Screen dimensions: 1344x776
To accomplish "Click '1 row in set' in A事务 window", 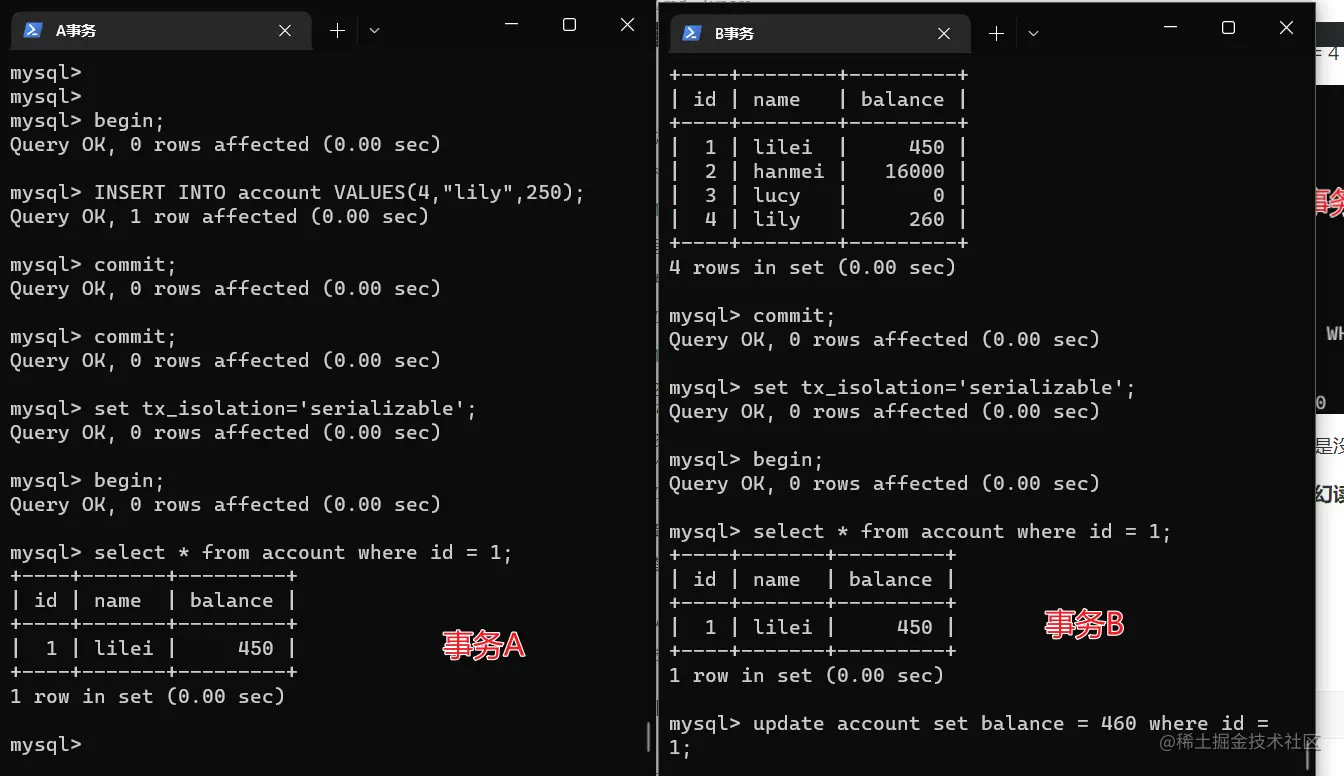I will tap(147, 696).
